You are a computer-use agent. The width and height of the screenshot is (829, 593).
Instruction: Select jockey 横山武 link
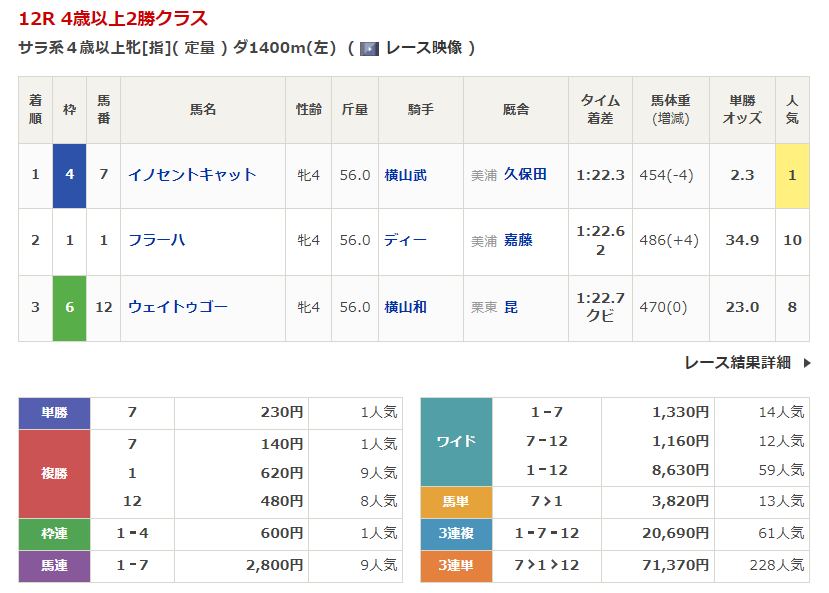[405, 175]
